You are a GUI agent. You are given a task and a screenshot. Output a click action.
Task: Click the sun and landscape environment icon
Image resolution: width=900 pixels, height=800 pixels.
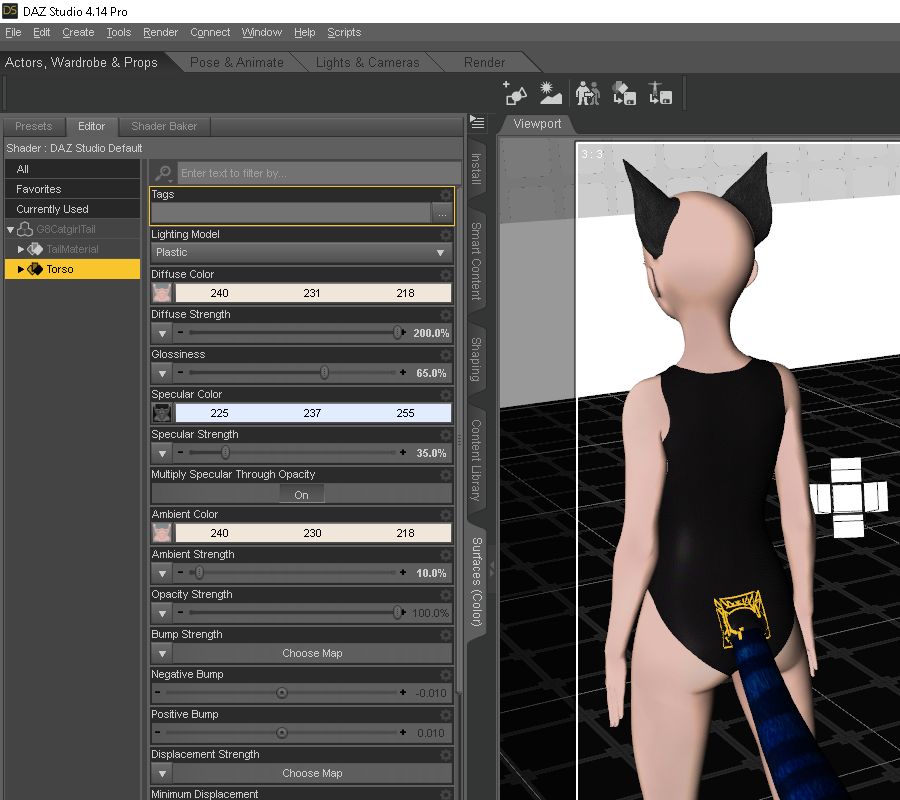[x=550, y=93]
